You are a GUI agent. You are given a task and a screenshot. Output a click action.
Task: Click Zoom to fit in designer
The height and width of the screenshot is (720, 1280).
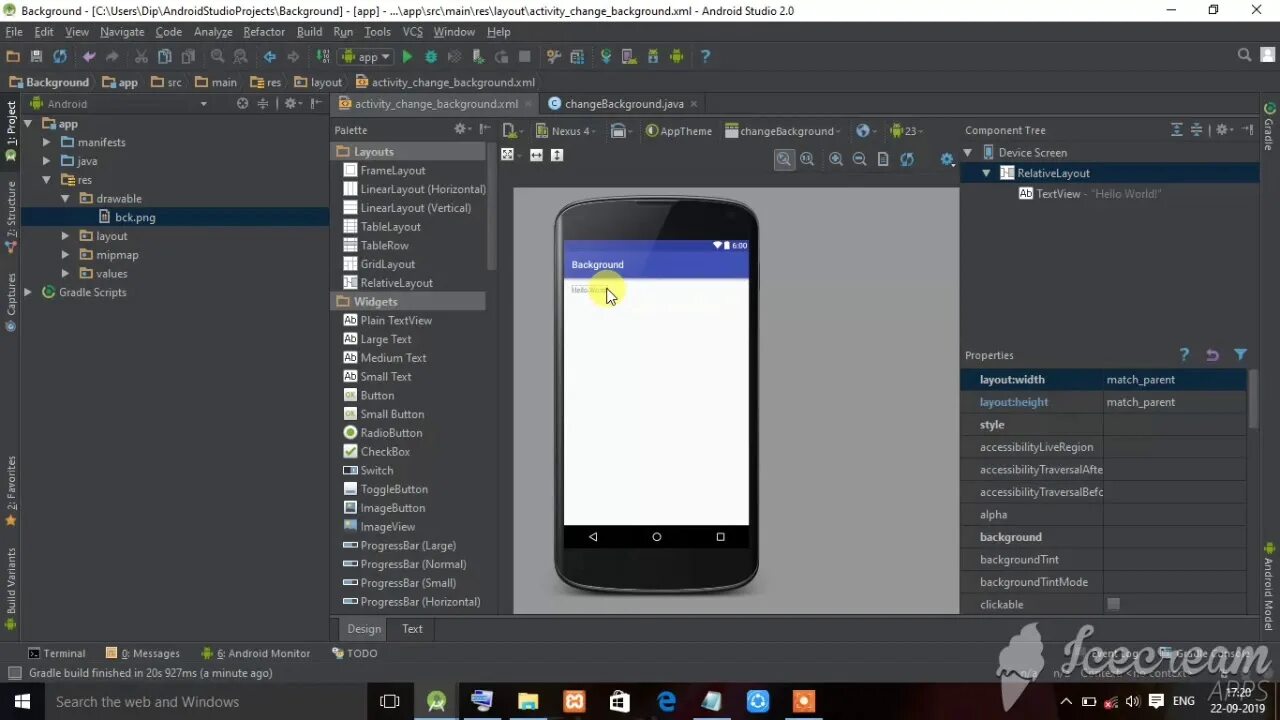tap(784, 159)
